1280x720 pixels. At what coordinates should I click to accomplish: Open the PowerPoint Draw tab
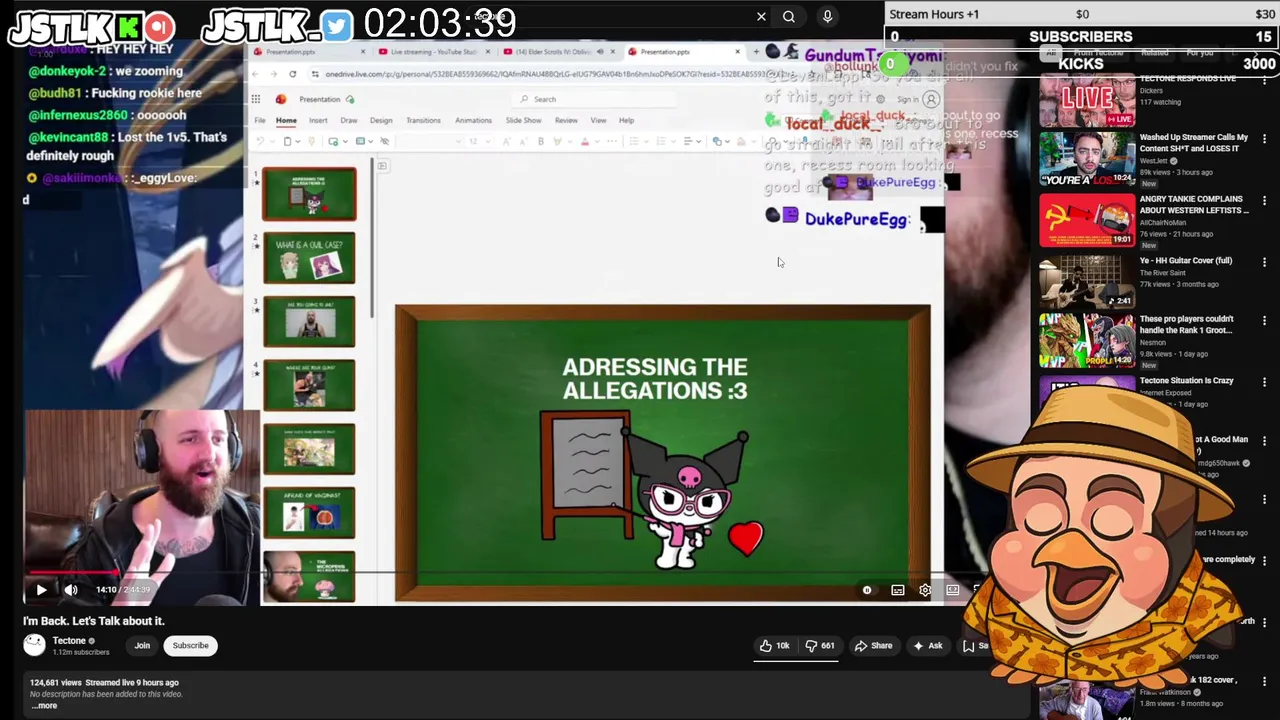coord(349,120)
